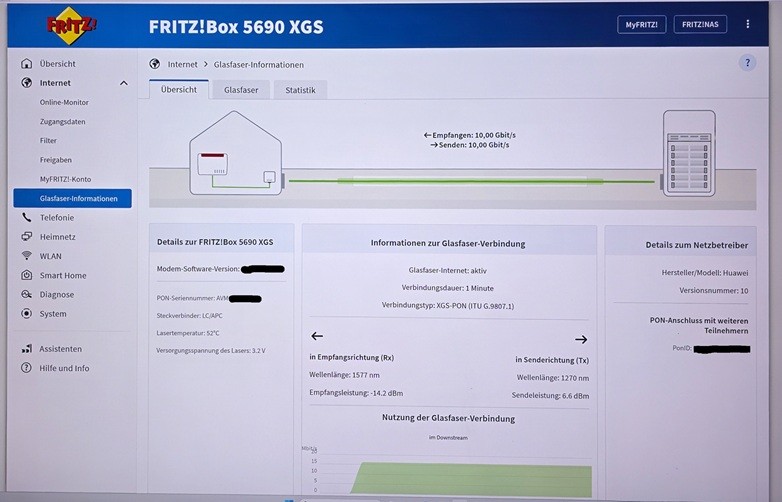
Task: Click the Telefonie phone icon
Action: (x=27, y=217)
